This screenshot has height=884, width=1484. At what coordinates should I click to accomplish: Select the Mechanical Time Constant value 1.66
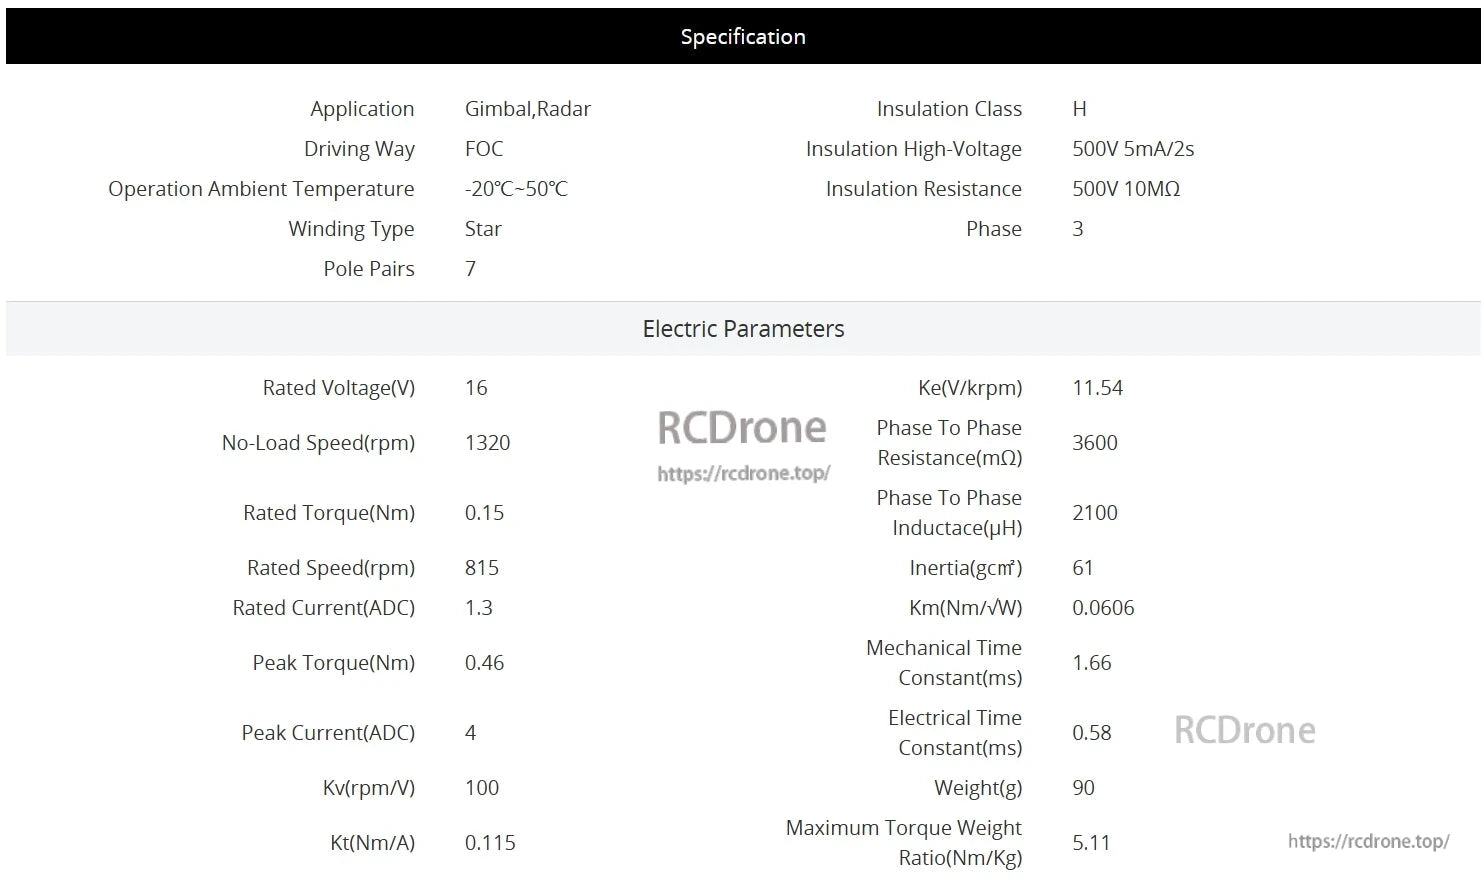click(1091, 663)
